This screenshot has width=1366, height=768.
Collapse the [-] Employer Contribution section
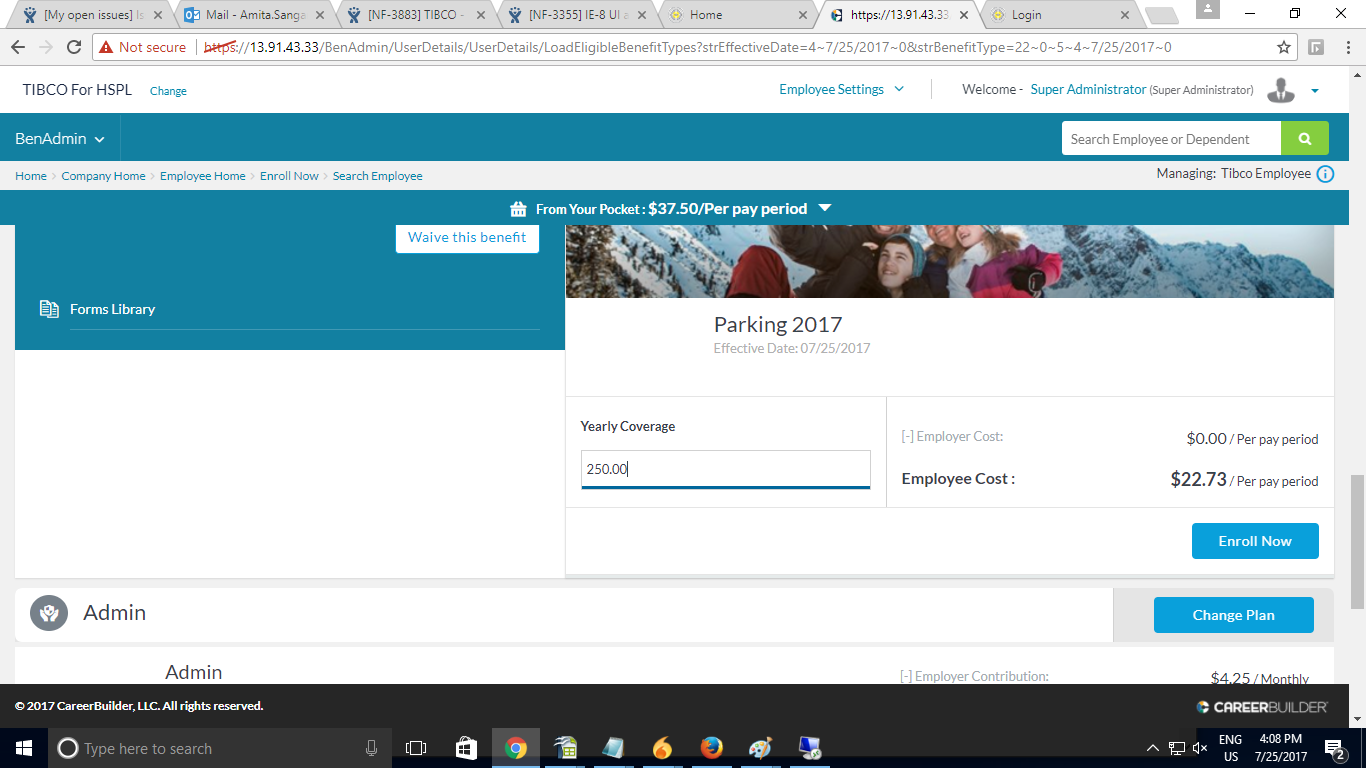[906, 676]
